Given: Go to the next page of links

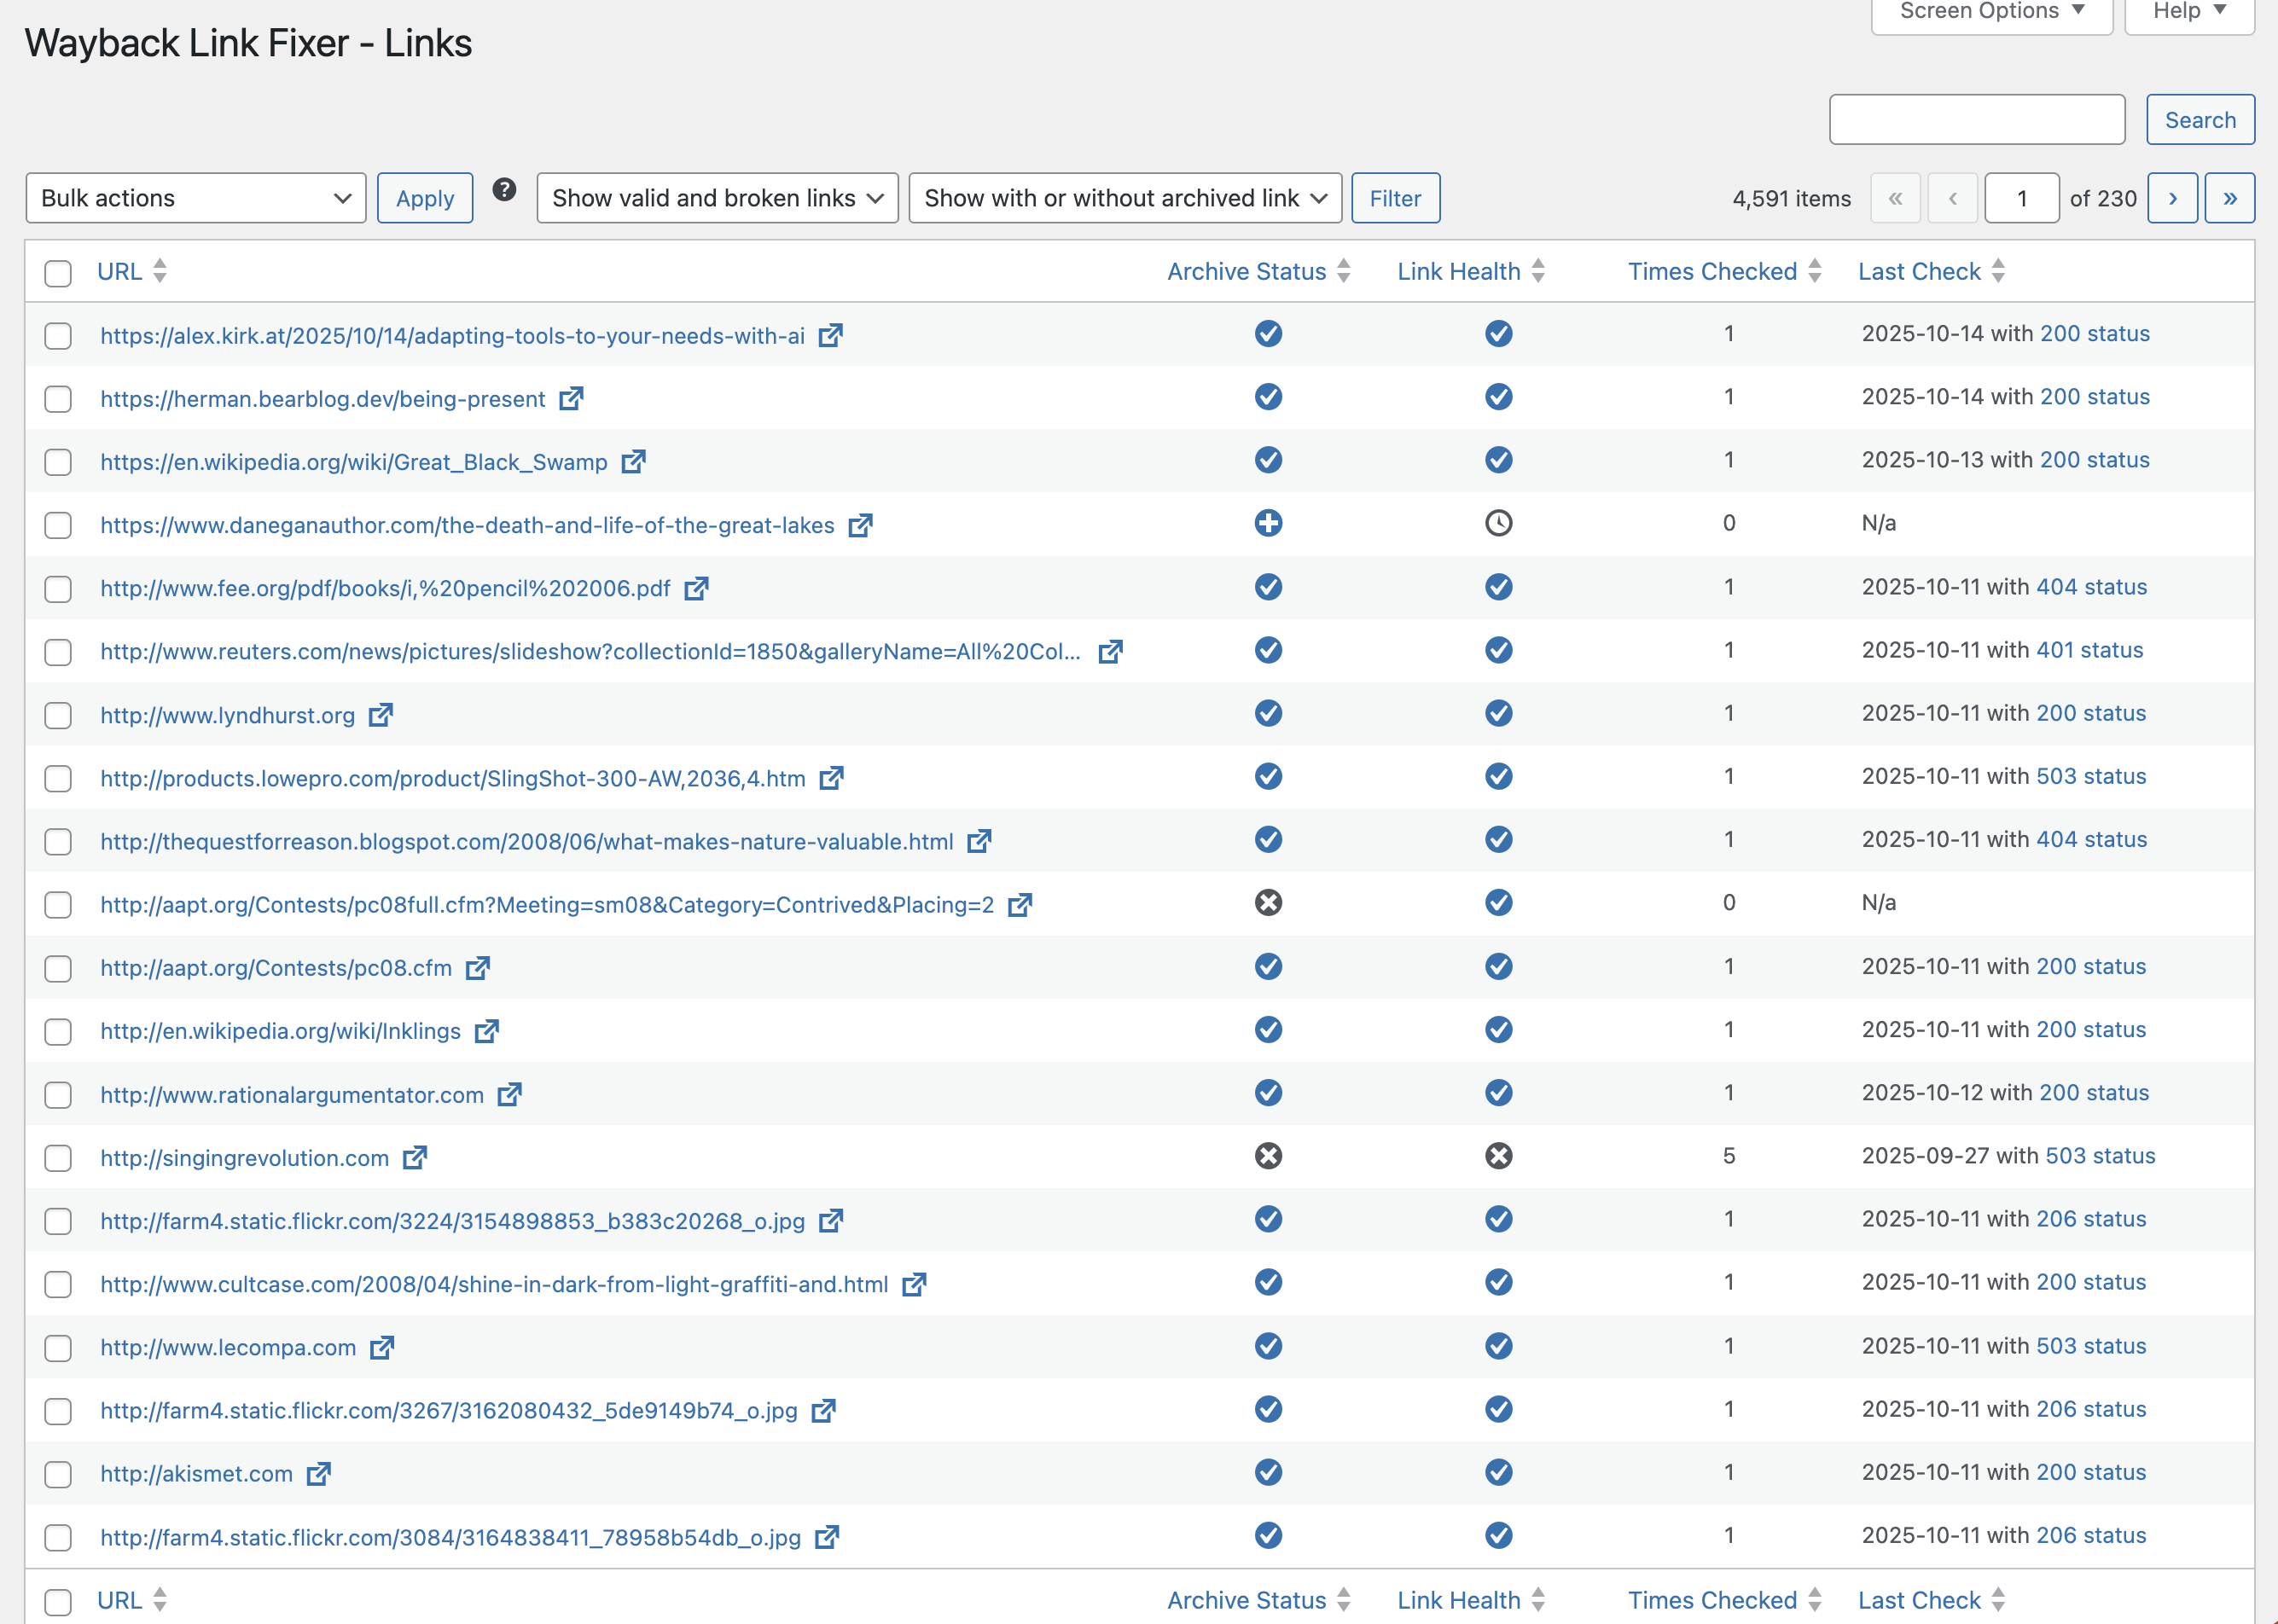Looking at the screenshot, I should 2172,198.
